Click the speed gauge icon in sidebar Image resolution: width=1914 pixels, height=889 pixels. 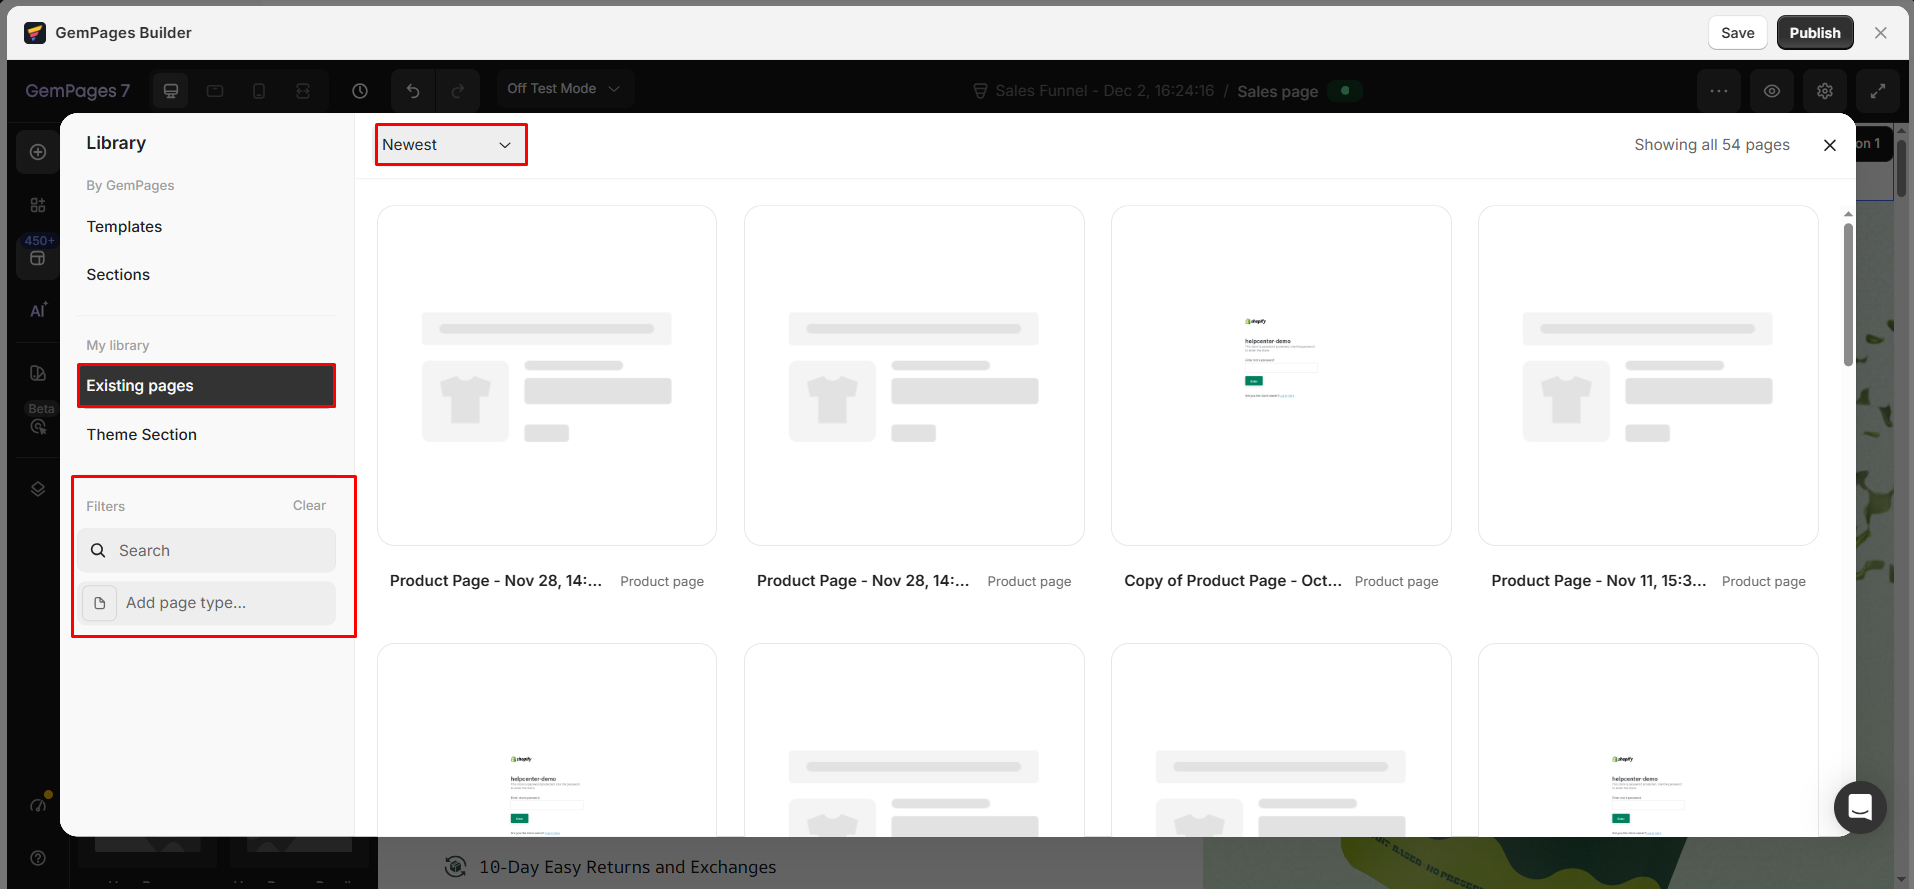(x=38, y=805)
